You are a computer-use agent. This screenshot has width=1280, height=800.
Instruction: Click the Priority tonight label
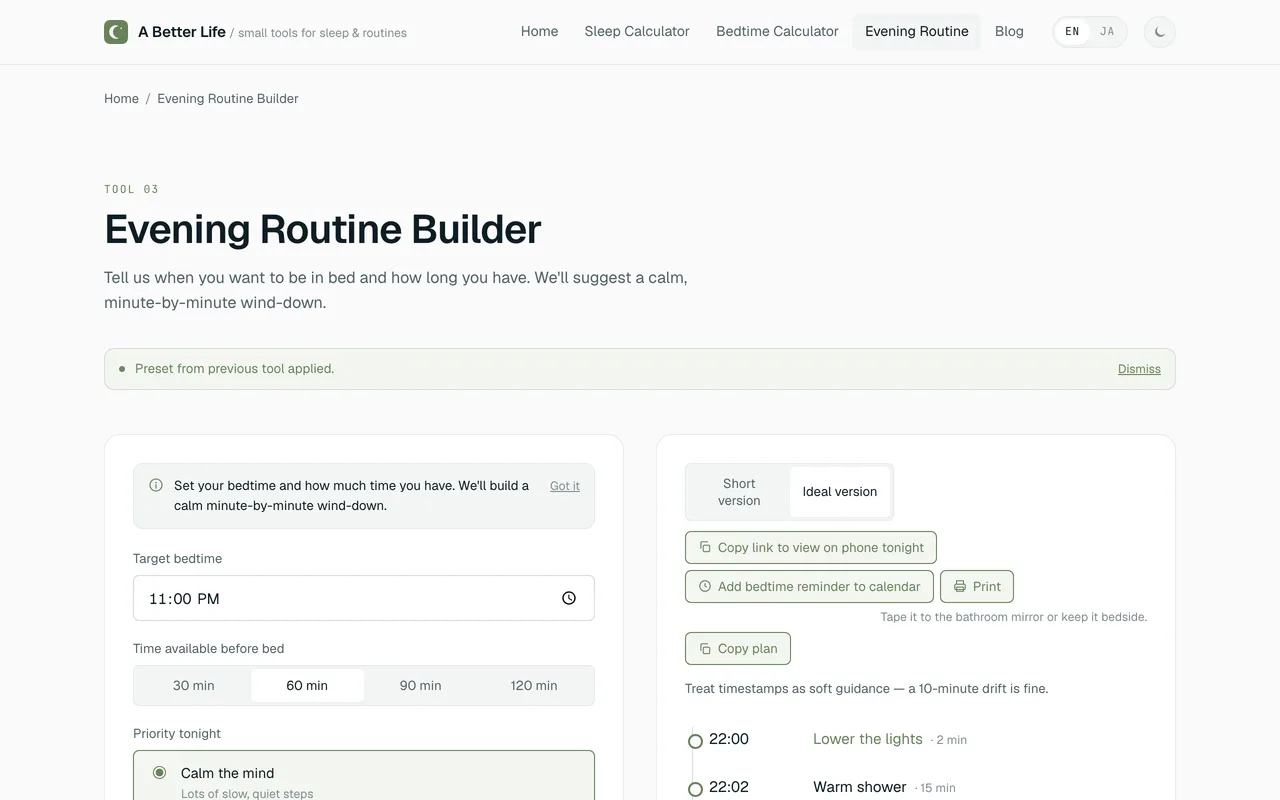click(x=177, y=733)
